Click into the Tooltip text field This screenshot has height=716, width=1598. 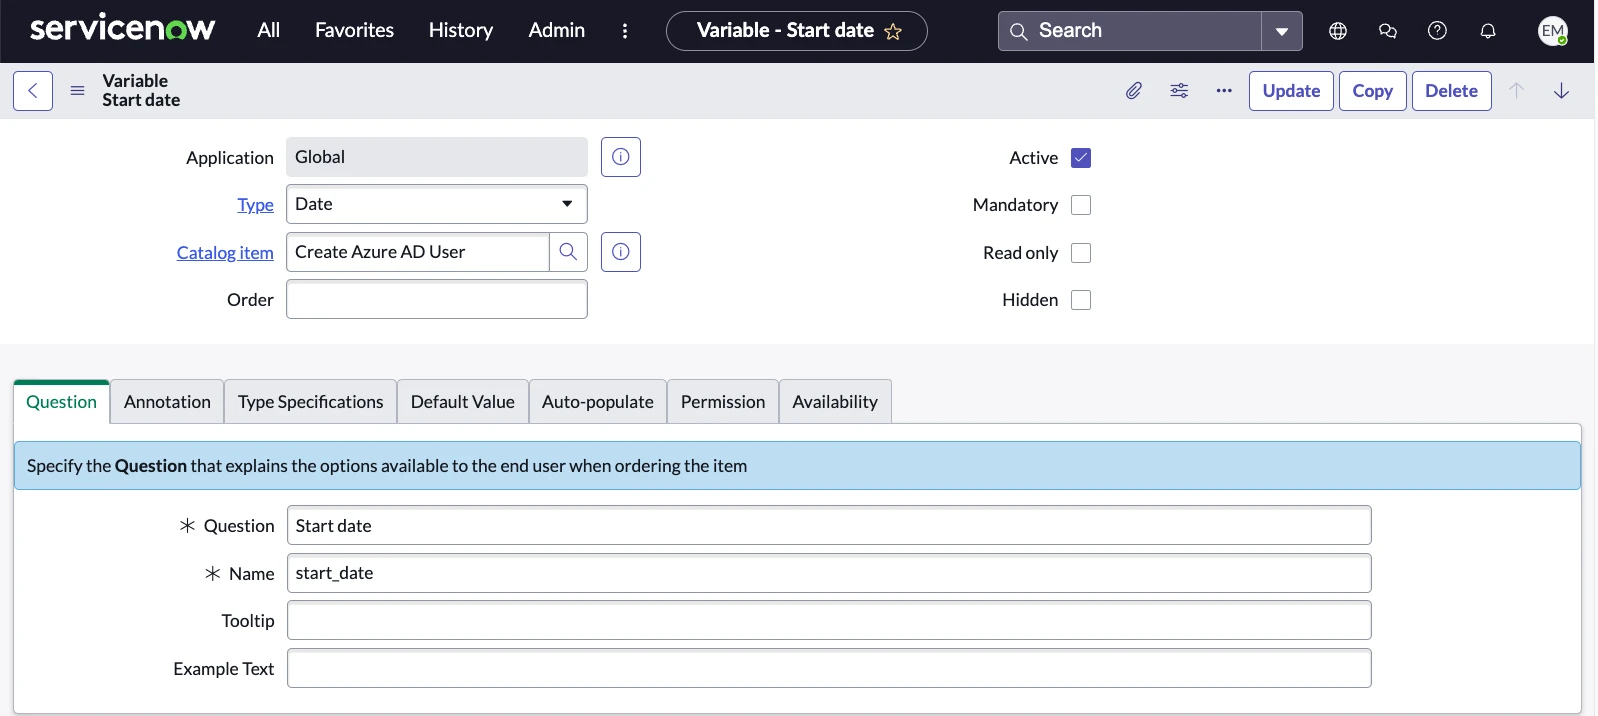(x=828, y=621)
